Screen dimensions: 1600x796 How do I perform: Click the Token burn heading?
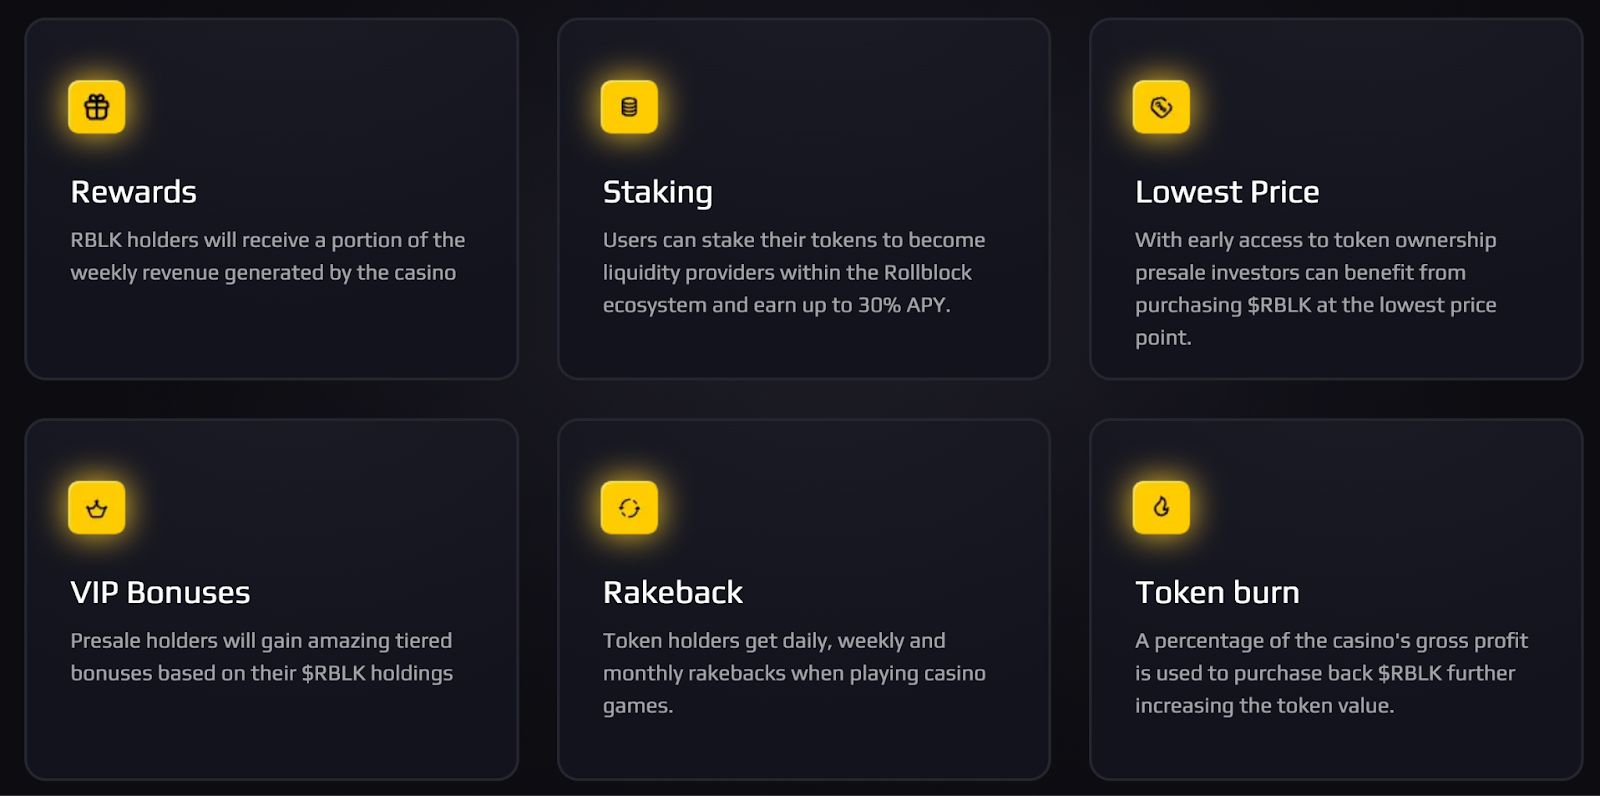point(1217,593)
